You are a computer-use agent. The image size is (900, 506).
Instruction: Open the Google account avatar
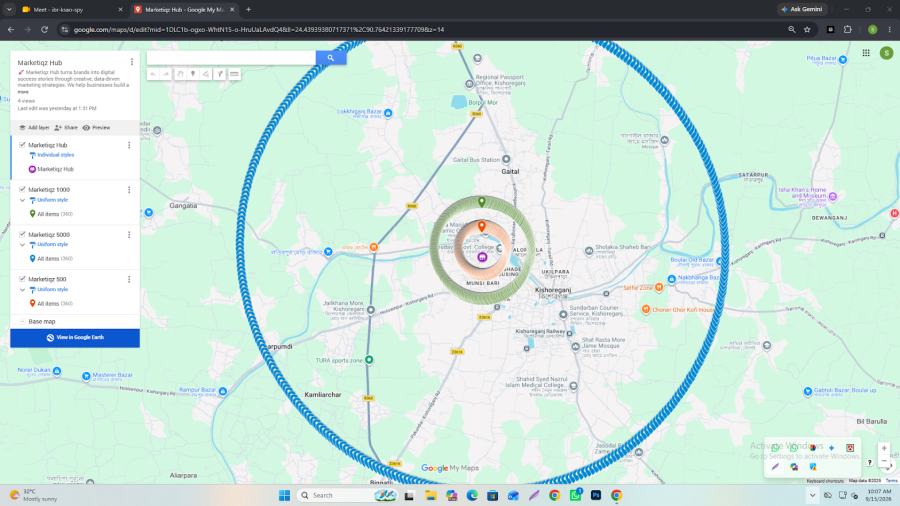point(886,53)
